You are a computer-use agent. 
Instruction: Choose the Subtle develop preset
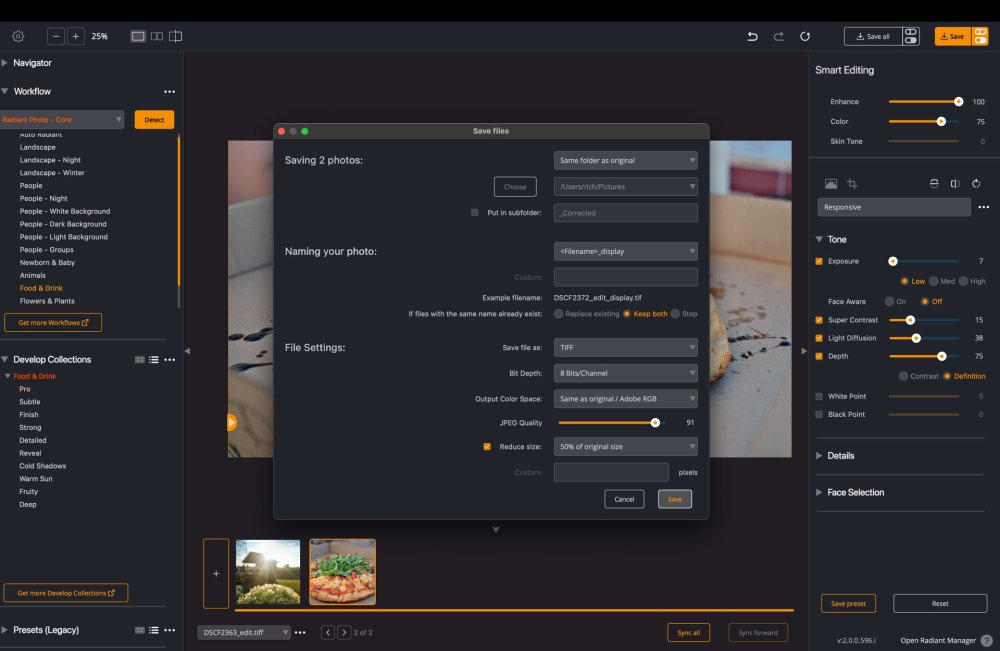30,402
